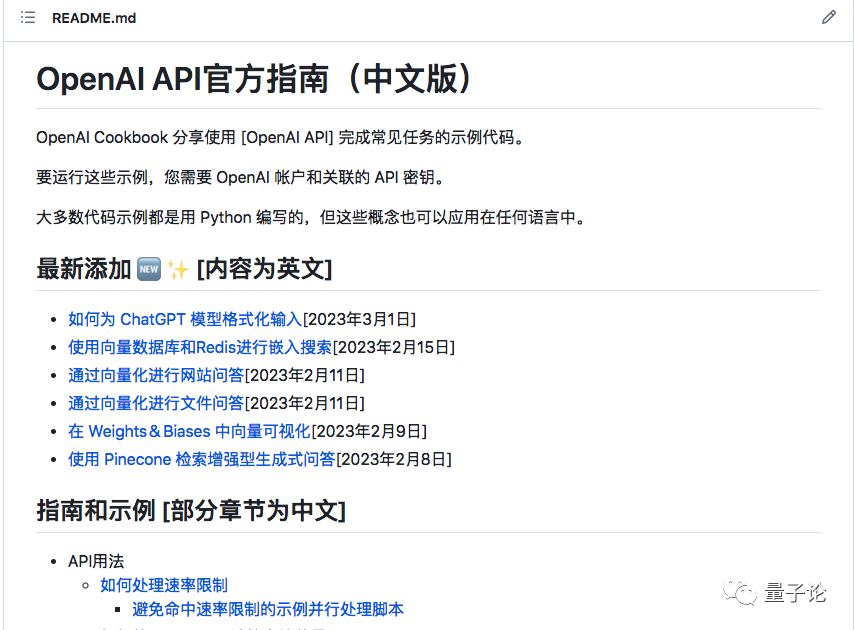
Task: Click the date text [2023年2月9日]
Action: pos(369,431)
